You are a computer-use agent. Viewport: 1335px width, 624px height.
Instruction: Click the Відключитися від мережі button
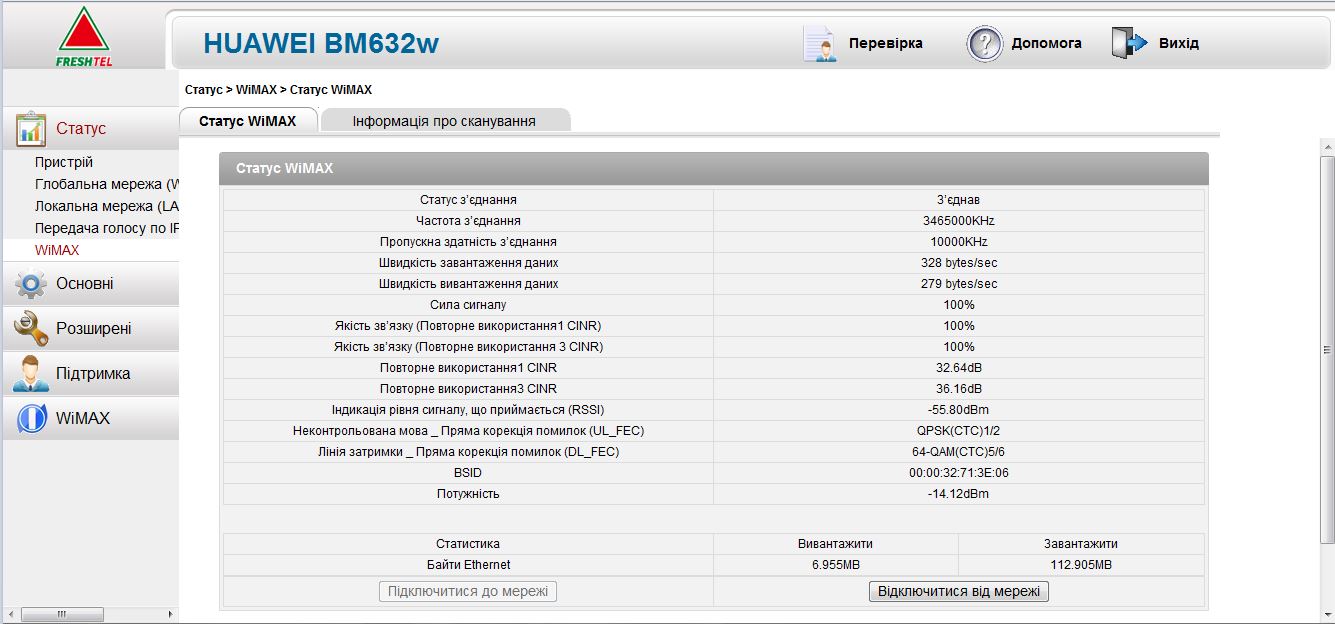[x=959, y=591]
